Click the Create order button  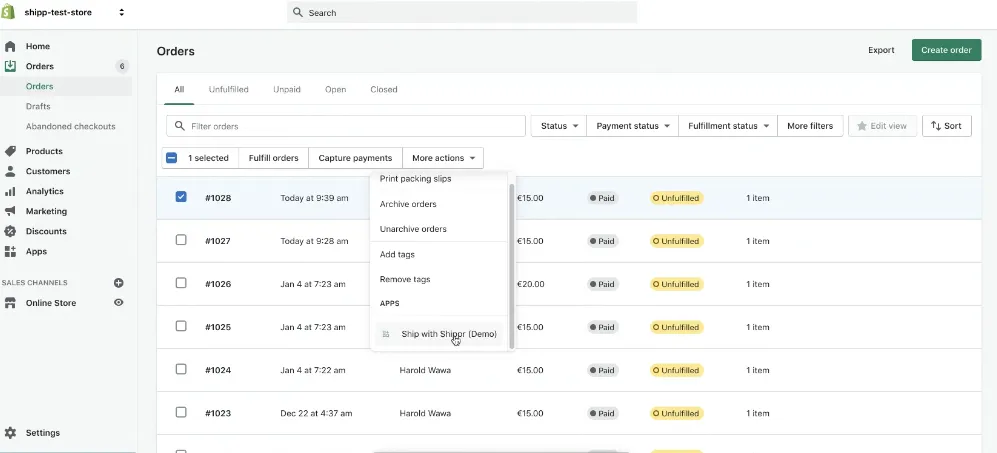tap(946, 50)
